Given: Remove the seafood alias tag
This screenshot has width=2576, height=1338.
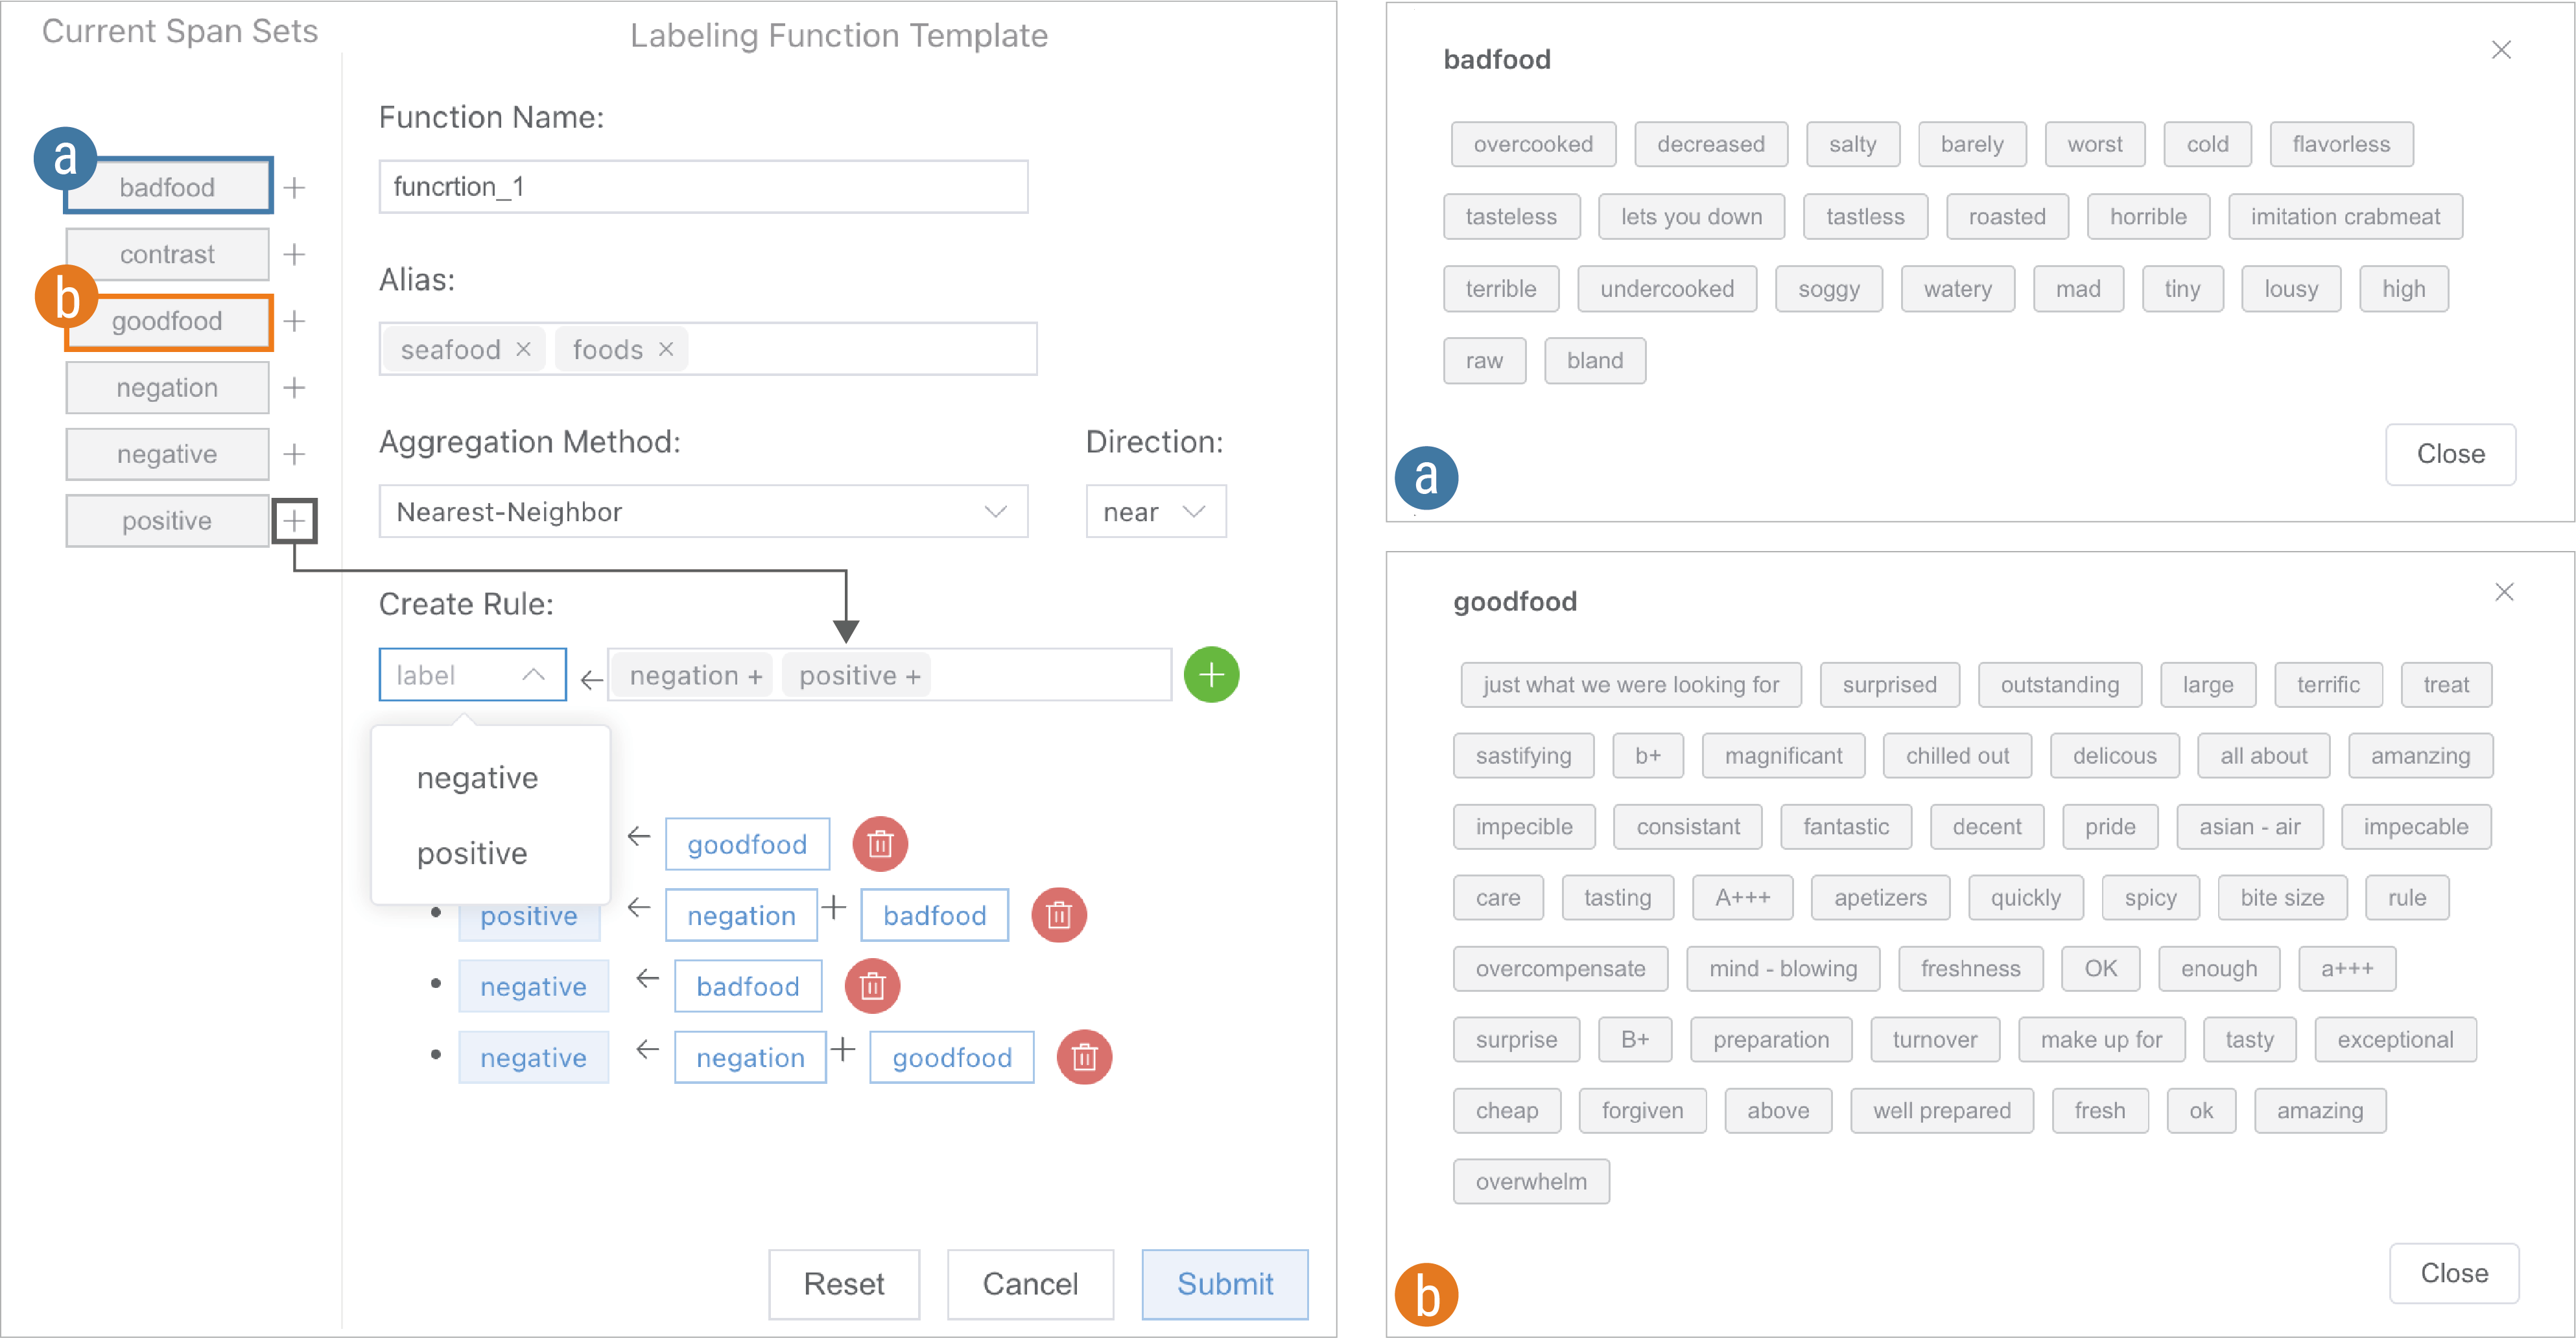Looking at the screenshot, I should click(x=523, y=349).
